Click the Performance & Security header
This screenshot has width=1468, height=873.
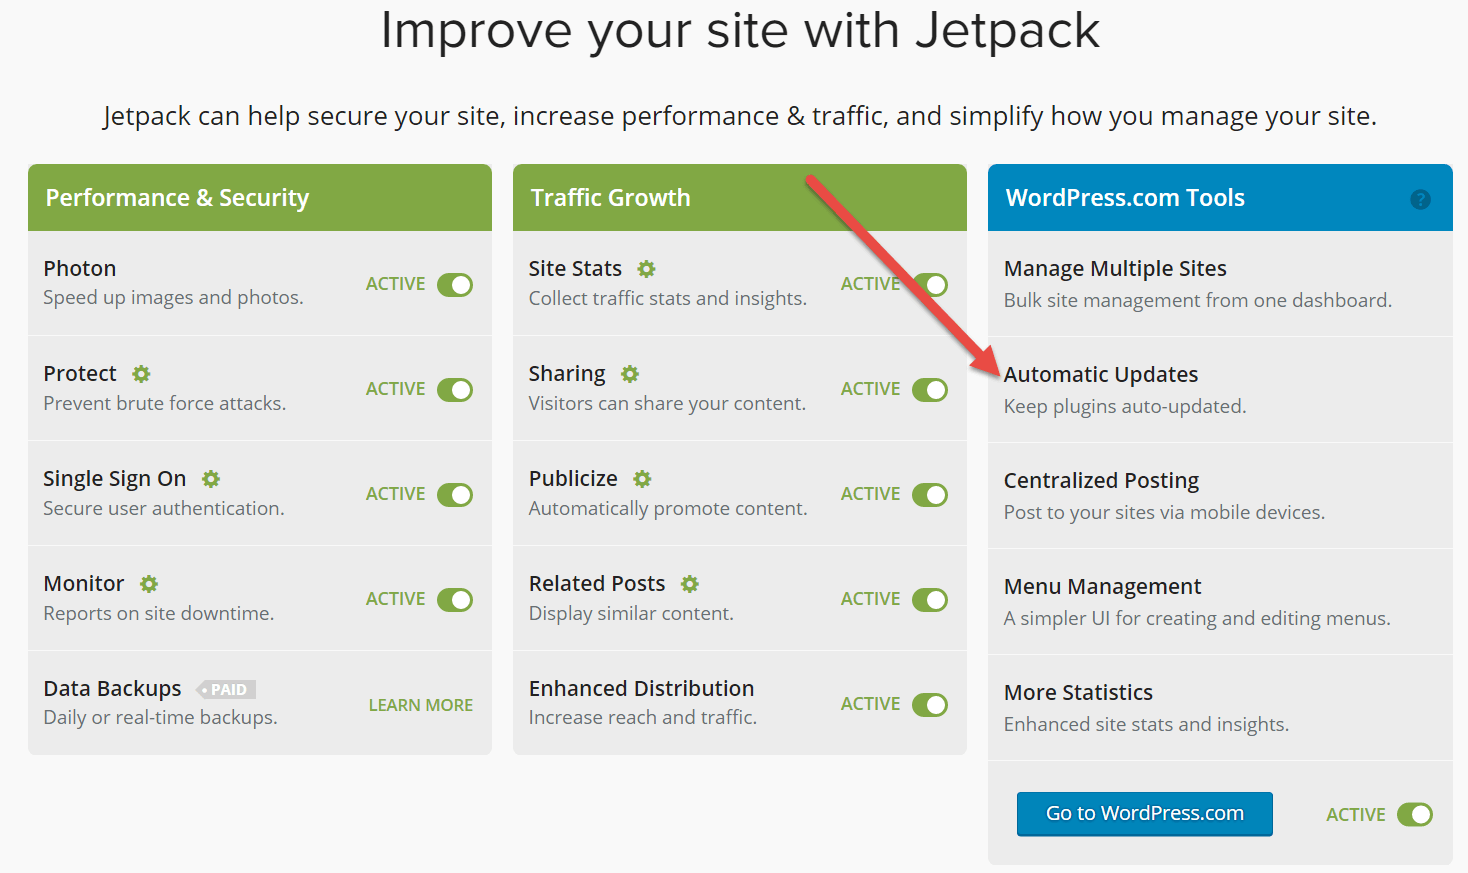point(177,198)
